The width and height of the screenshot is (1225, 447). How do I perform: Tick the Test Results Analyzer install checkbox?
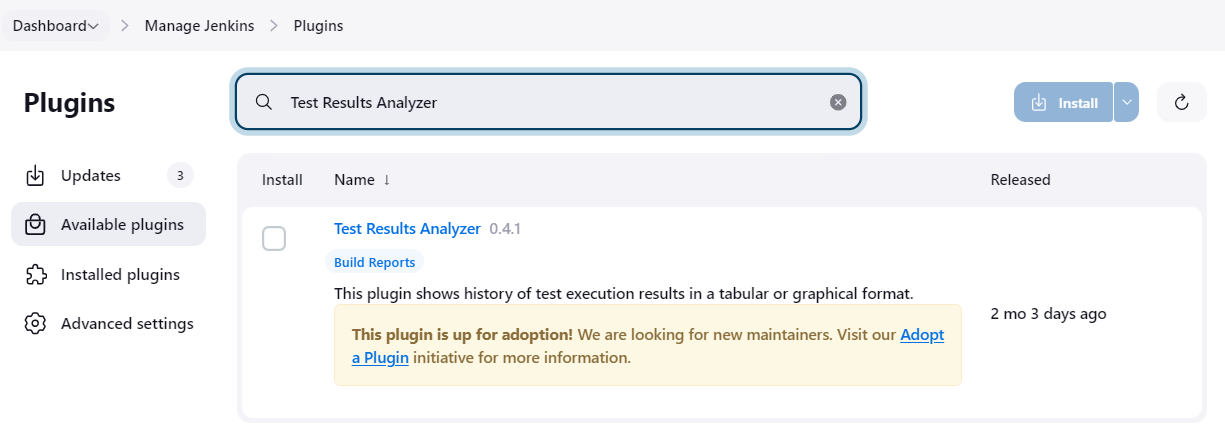coord(274,239)
